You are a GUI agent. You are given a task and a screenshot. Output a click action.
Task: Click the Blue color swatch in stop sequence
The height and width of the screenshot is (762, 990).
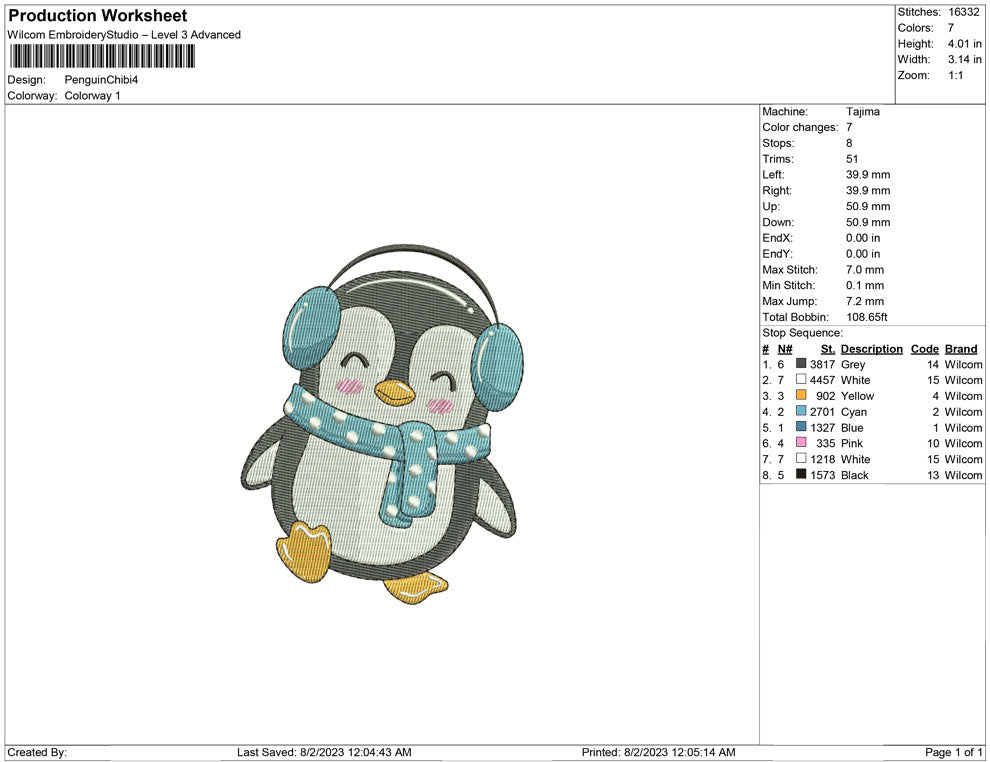pos(800,427)
